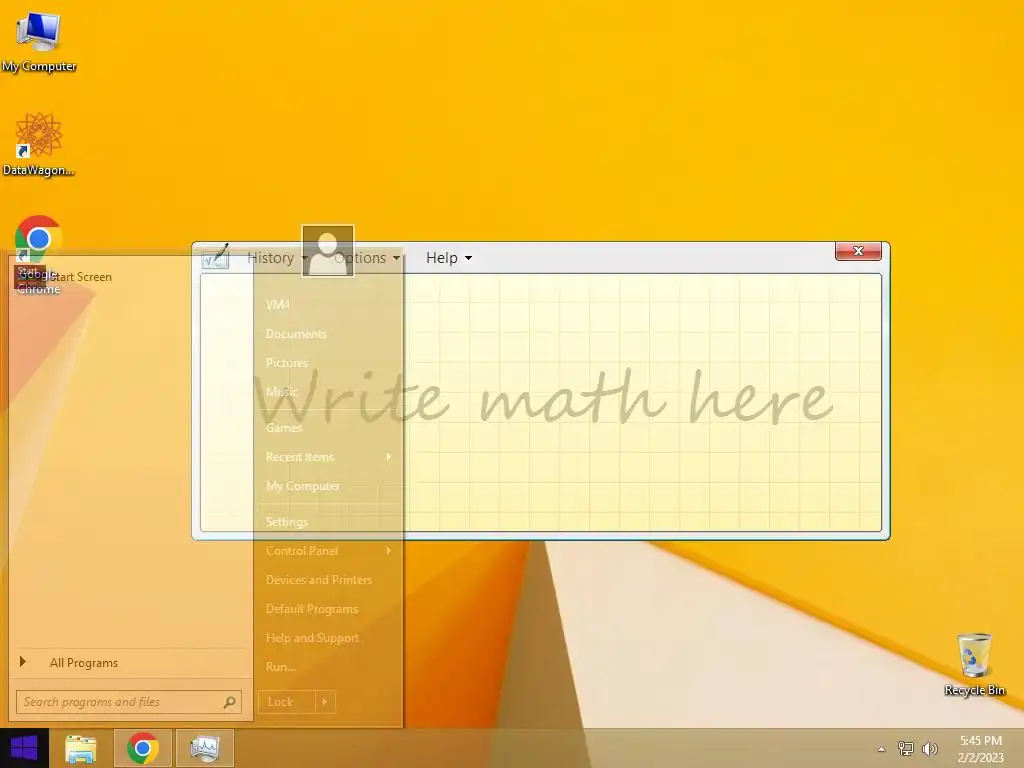The height and width of the screenshot is (768, 1024).
Task: Click the user account picture in Start menu
Action: point(328,251)
